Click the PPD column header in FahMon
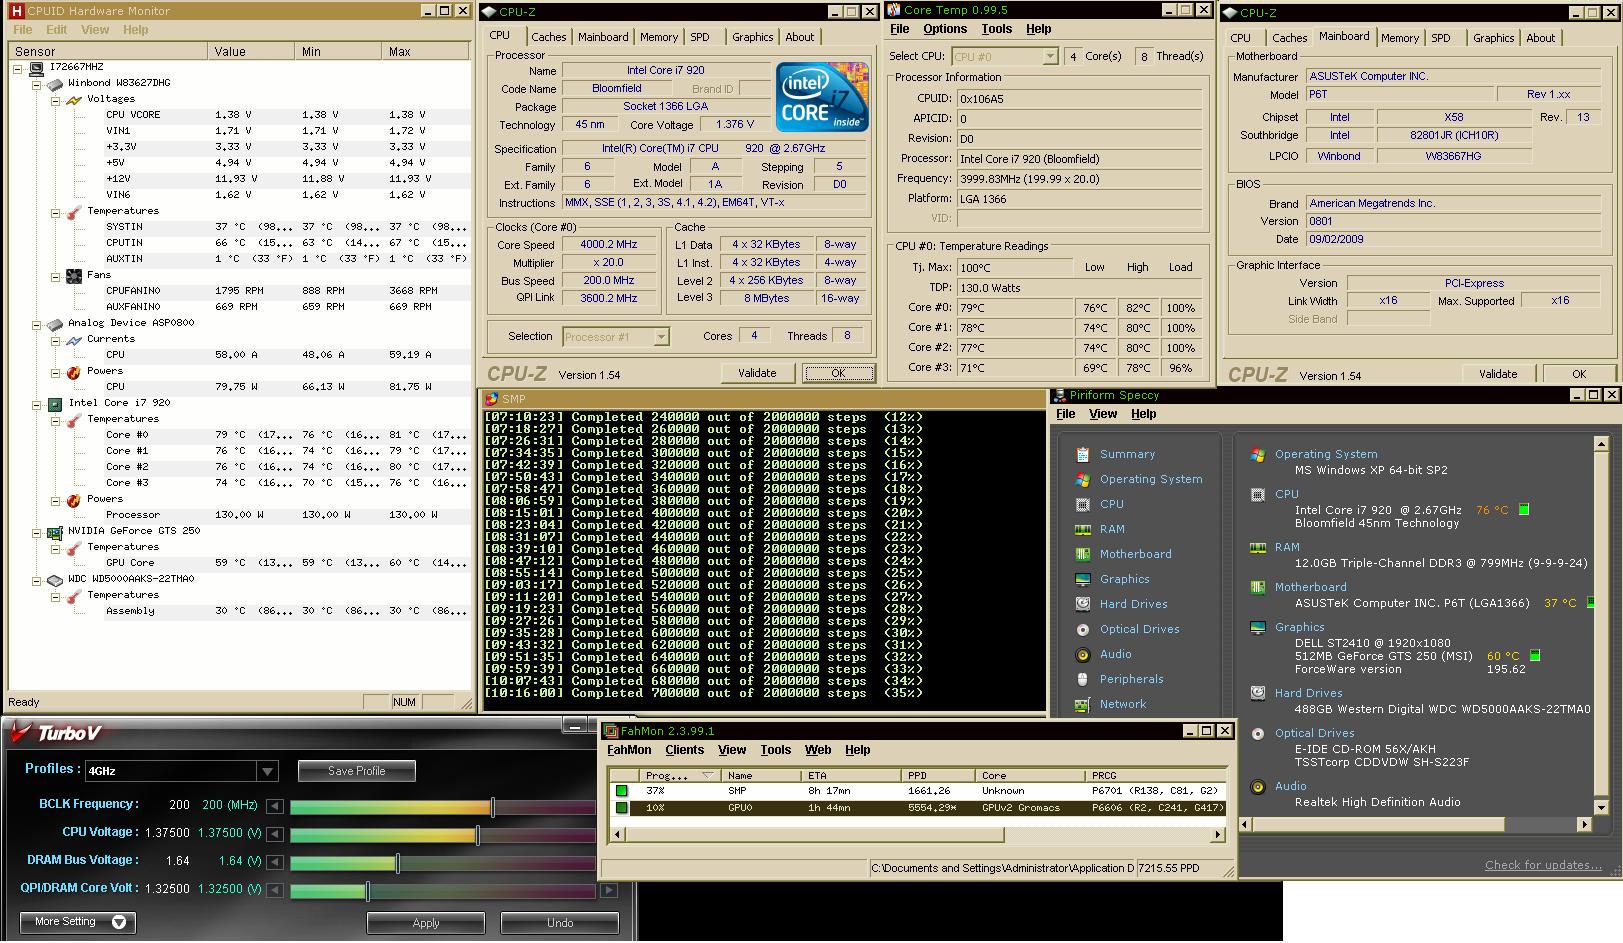The width and height of the screenshot is (1623, 943). 939,775
